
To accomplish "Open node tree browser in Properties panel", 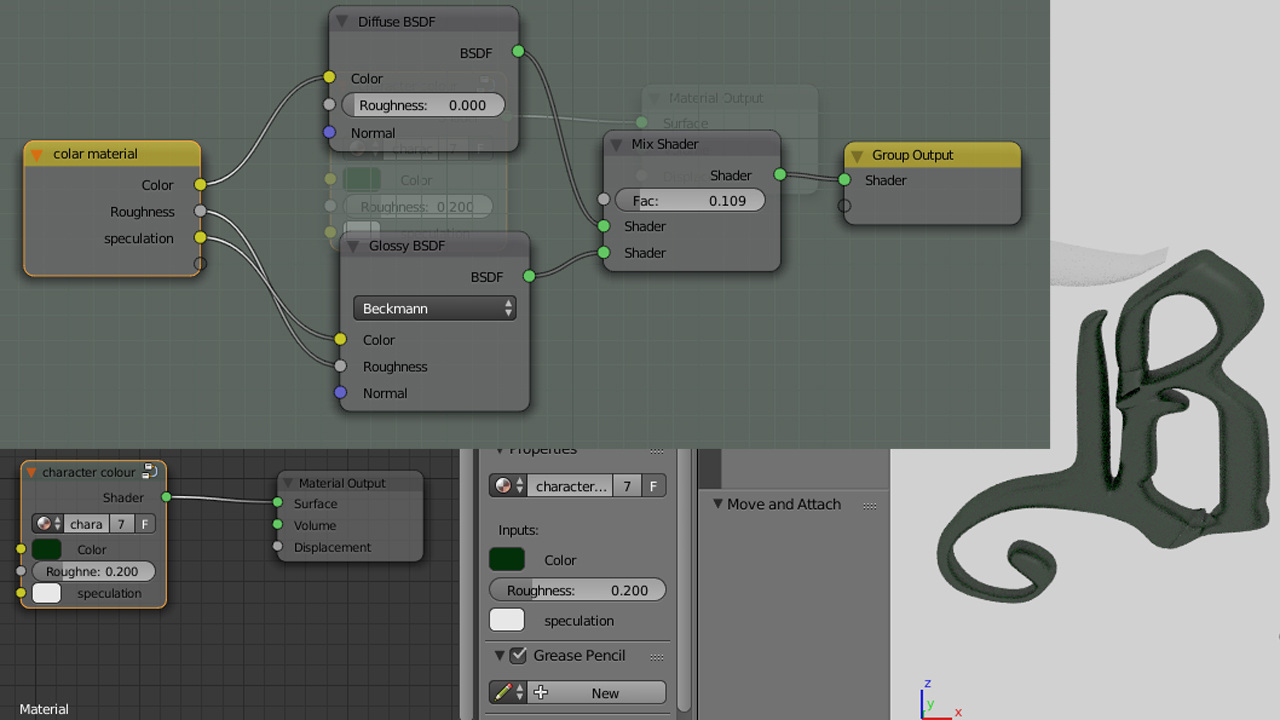I will tap(508, 486).
